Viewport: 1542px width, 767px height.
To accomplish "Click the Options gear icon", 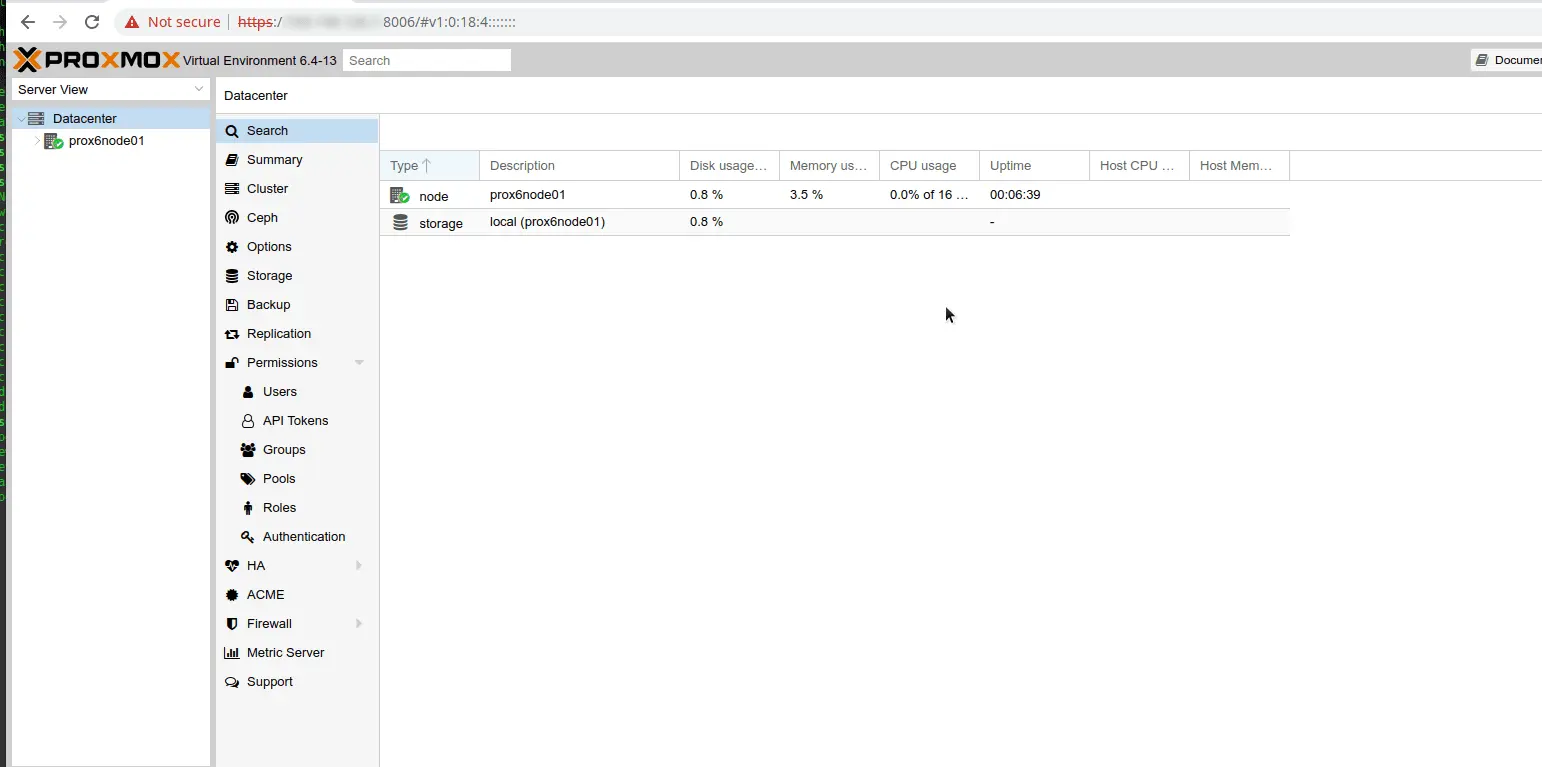I will click(232, 247).
